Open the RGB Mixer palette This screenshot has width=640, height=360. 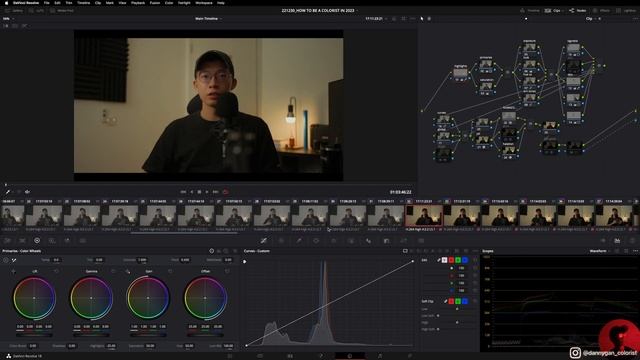(67, 241)
